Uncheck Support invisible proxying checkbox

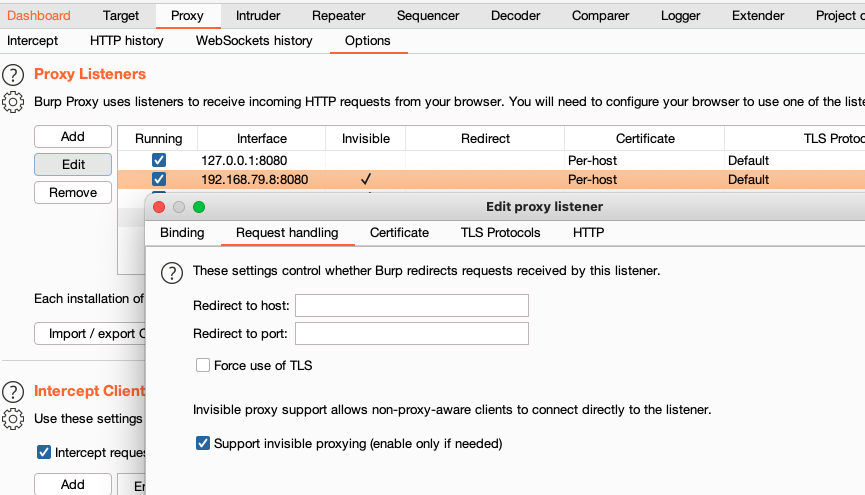click(203, 443)
